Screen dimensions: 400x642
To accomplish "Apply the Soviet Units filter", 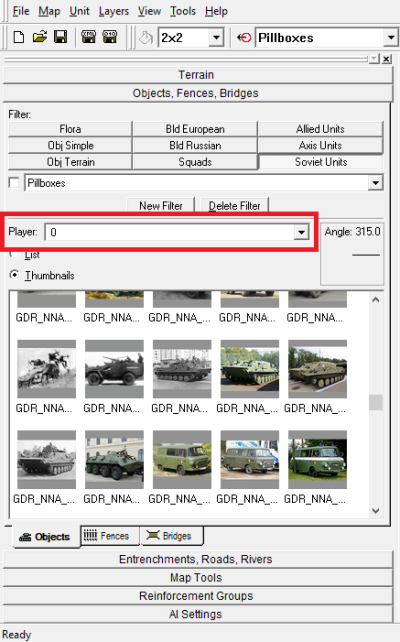I will pyautogui.click(x=321, y=162).
